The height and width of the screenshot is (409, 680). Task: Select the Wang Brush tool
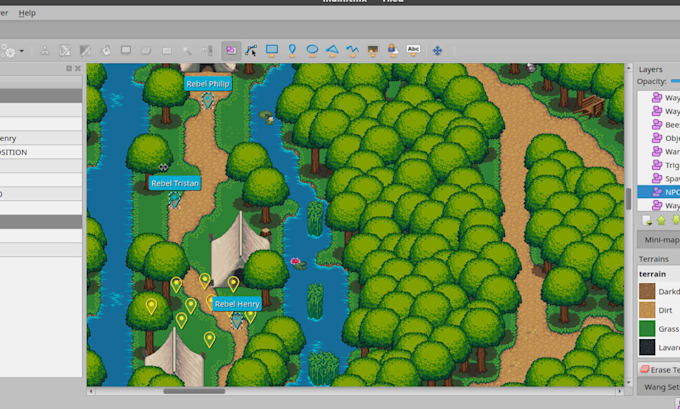point(85,51)
